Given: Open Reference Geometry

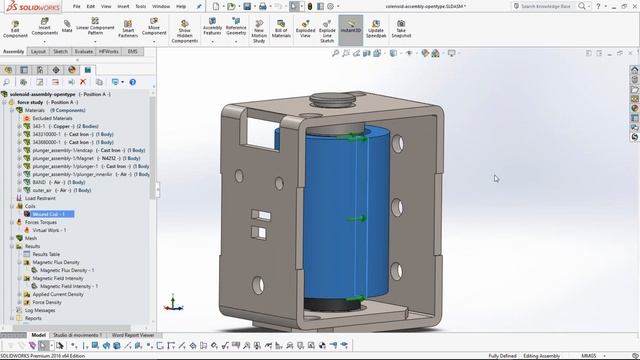Looking at the screenshot, I should [x=236, y=27].
